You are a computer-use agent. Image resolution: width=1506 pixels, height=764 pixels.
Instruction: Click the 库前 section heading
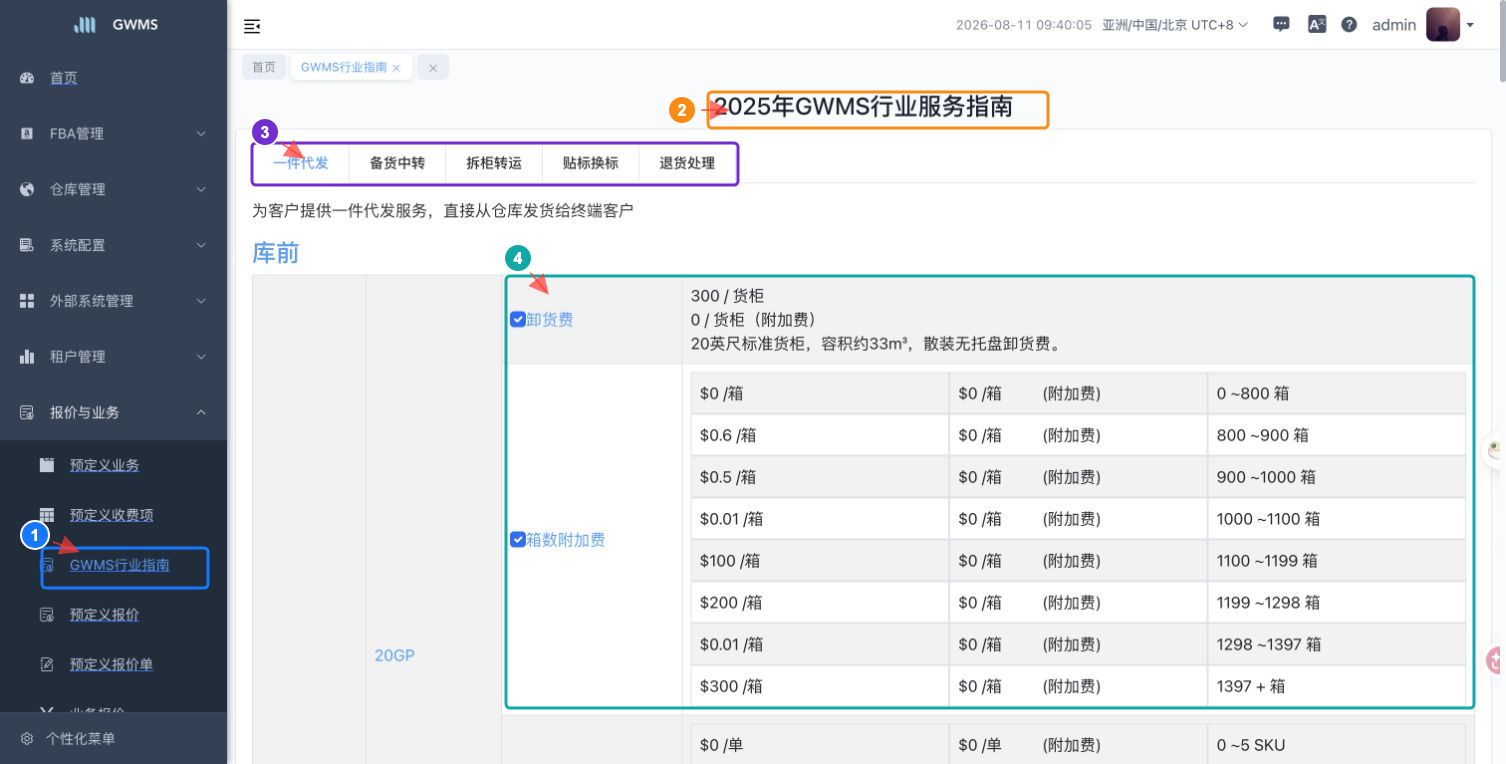point(276,253)
